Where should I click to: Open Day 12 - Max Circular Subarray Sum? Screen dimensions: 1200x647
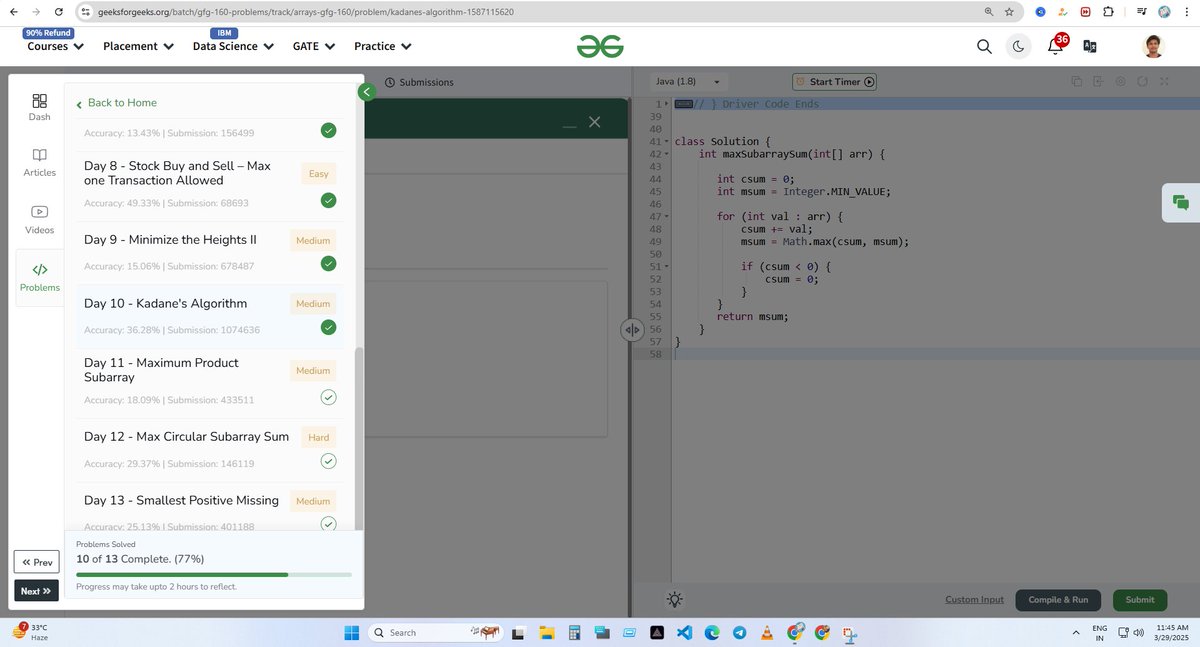point(186,436)
